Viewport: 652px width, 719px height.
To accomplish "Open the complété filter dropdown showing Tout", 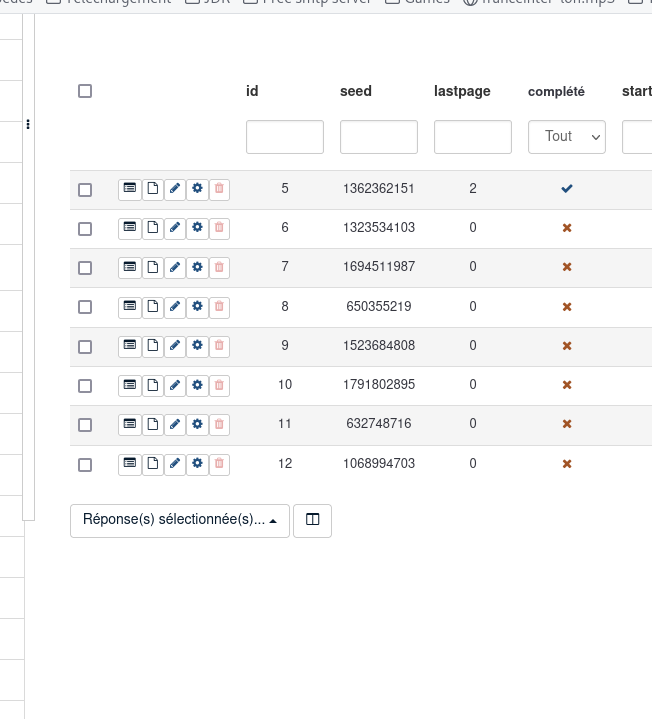I will [x=566, y=137].
